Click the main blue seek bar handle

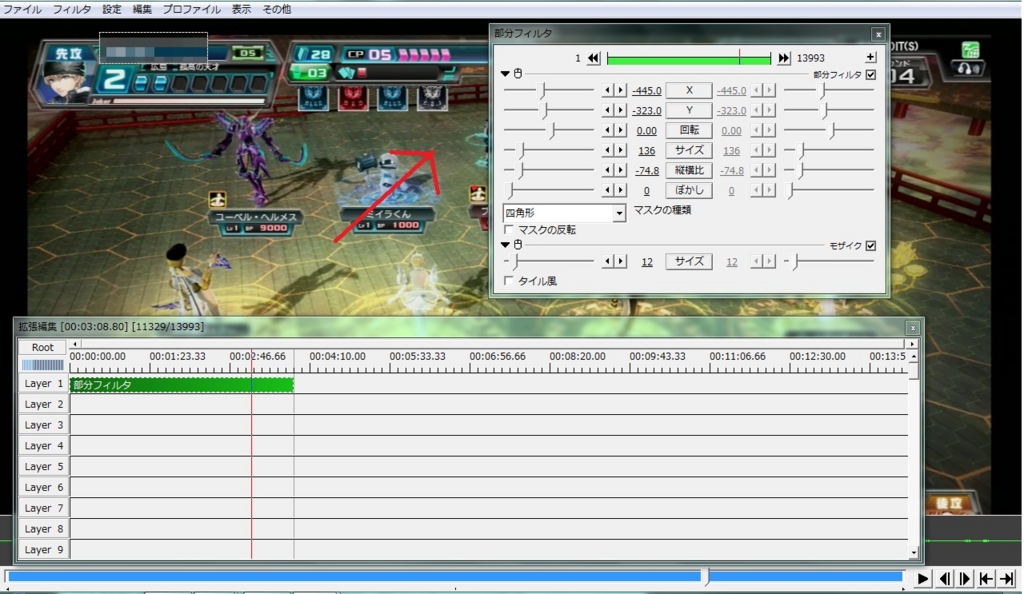[705, 576]
